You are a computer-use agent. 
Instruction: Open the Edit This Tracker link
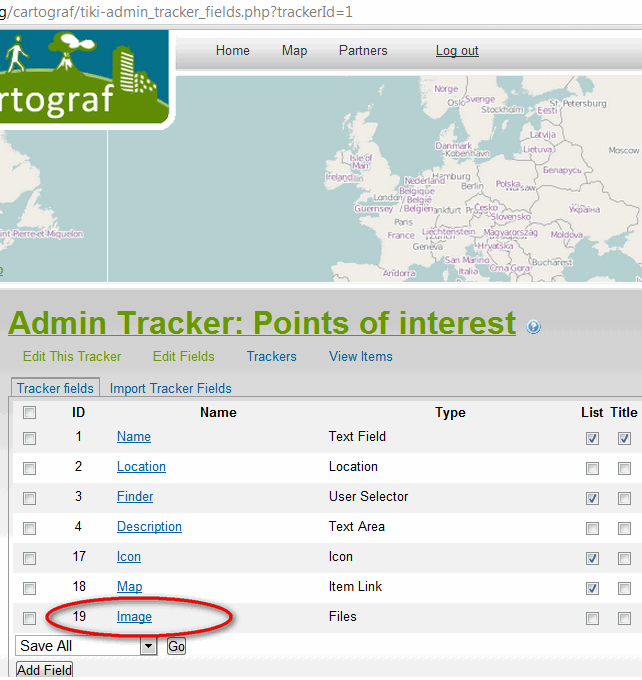[72, 356]
